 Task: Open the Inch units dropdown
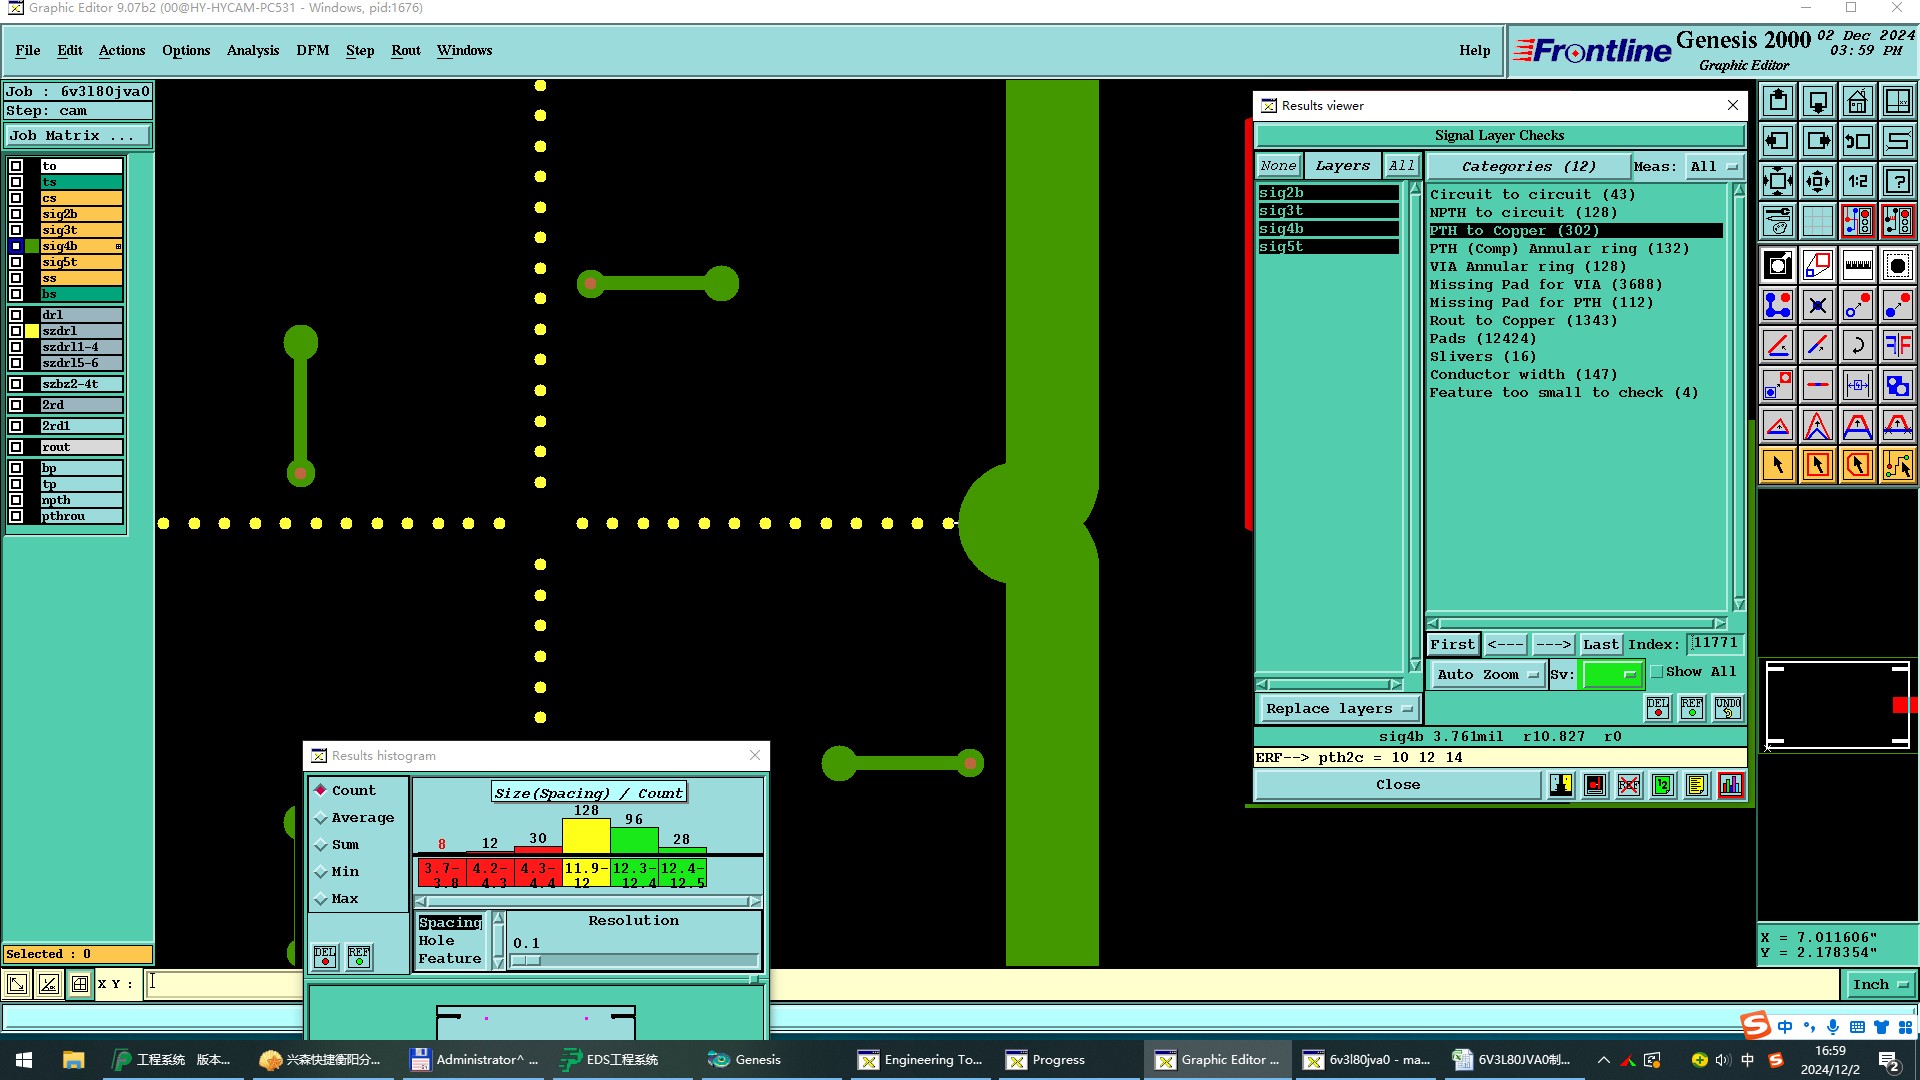pos(1879,985)
